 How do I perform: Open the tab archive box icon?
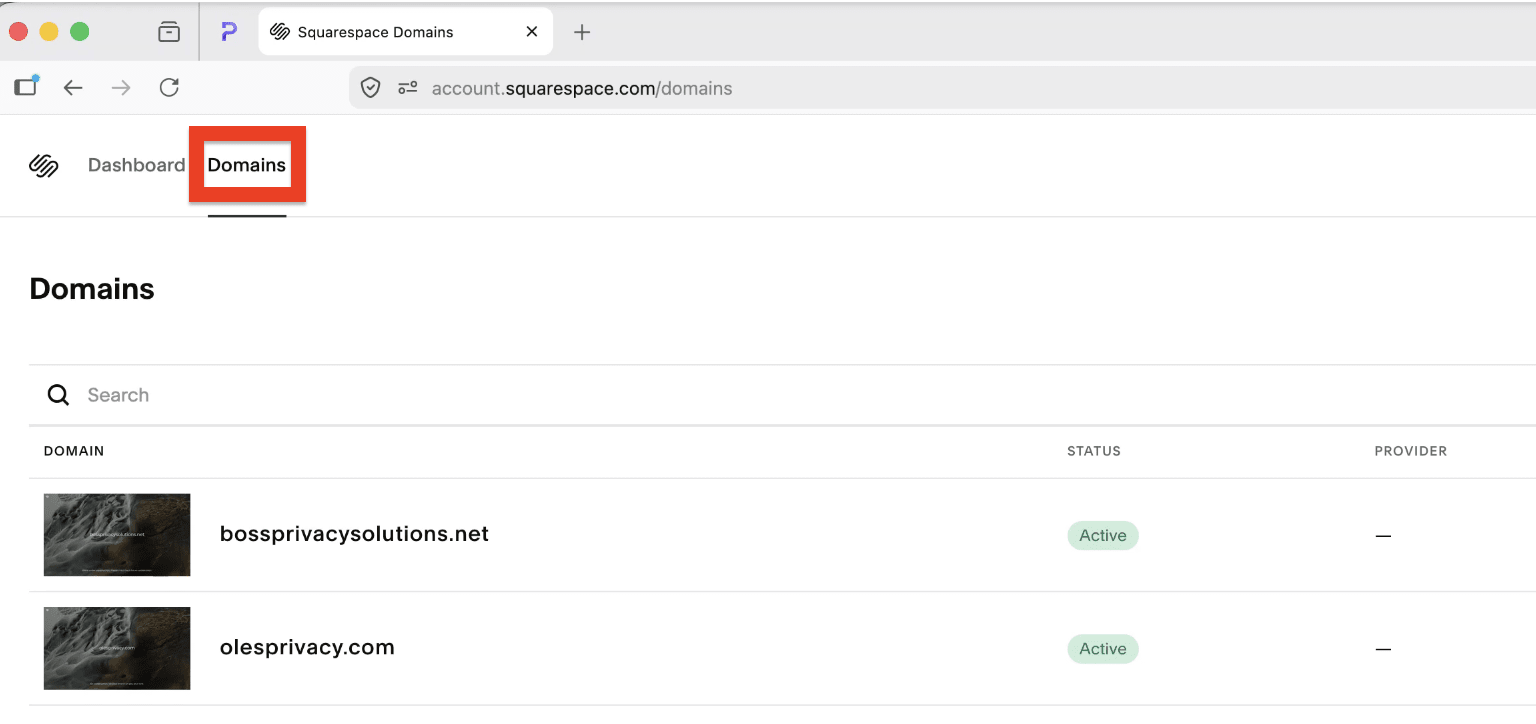click(169, 32)
